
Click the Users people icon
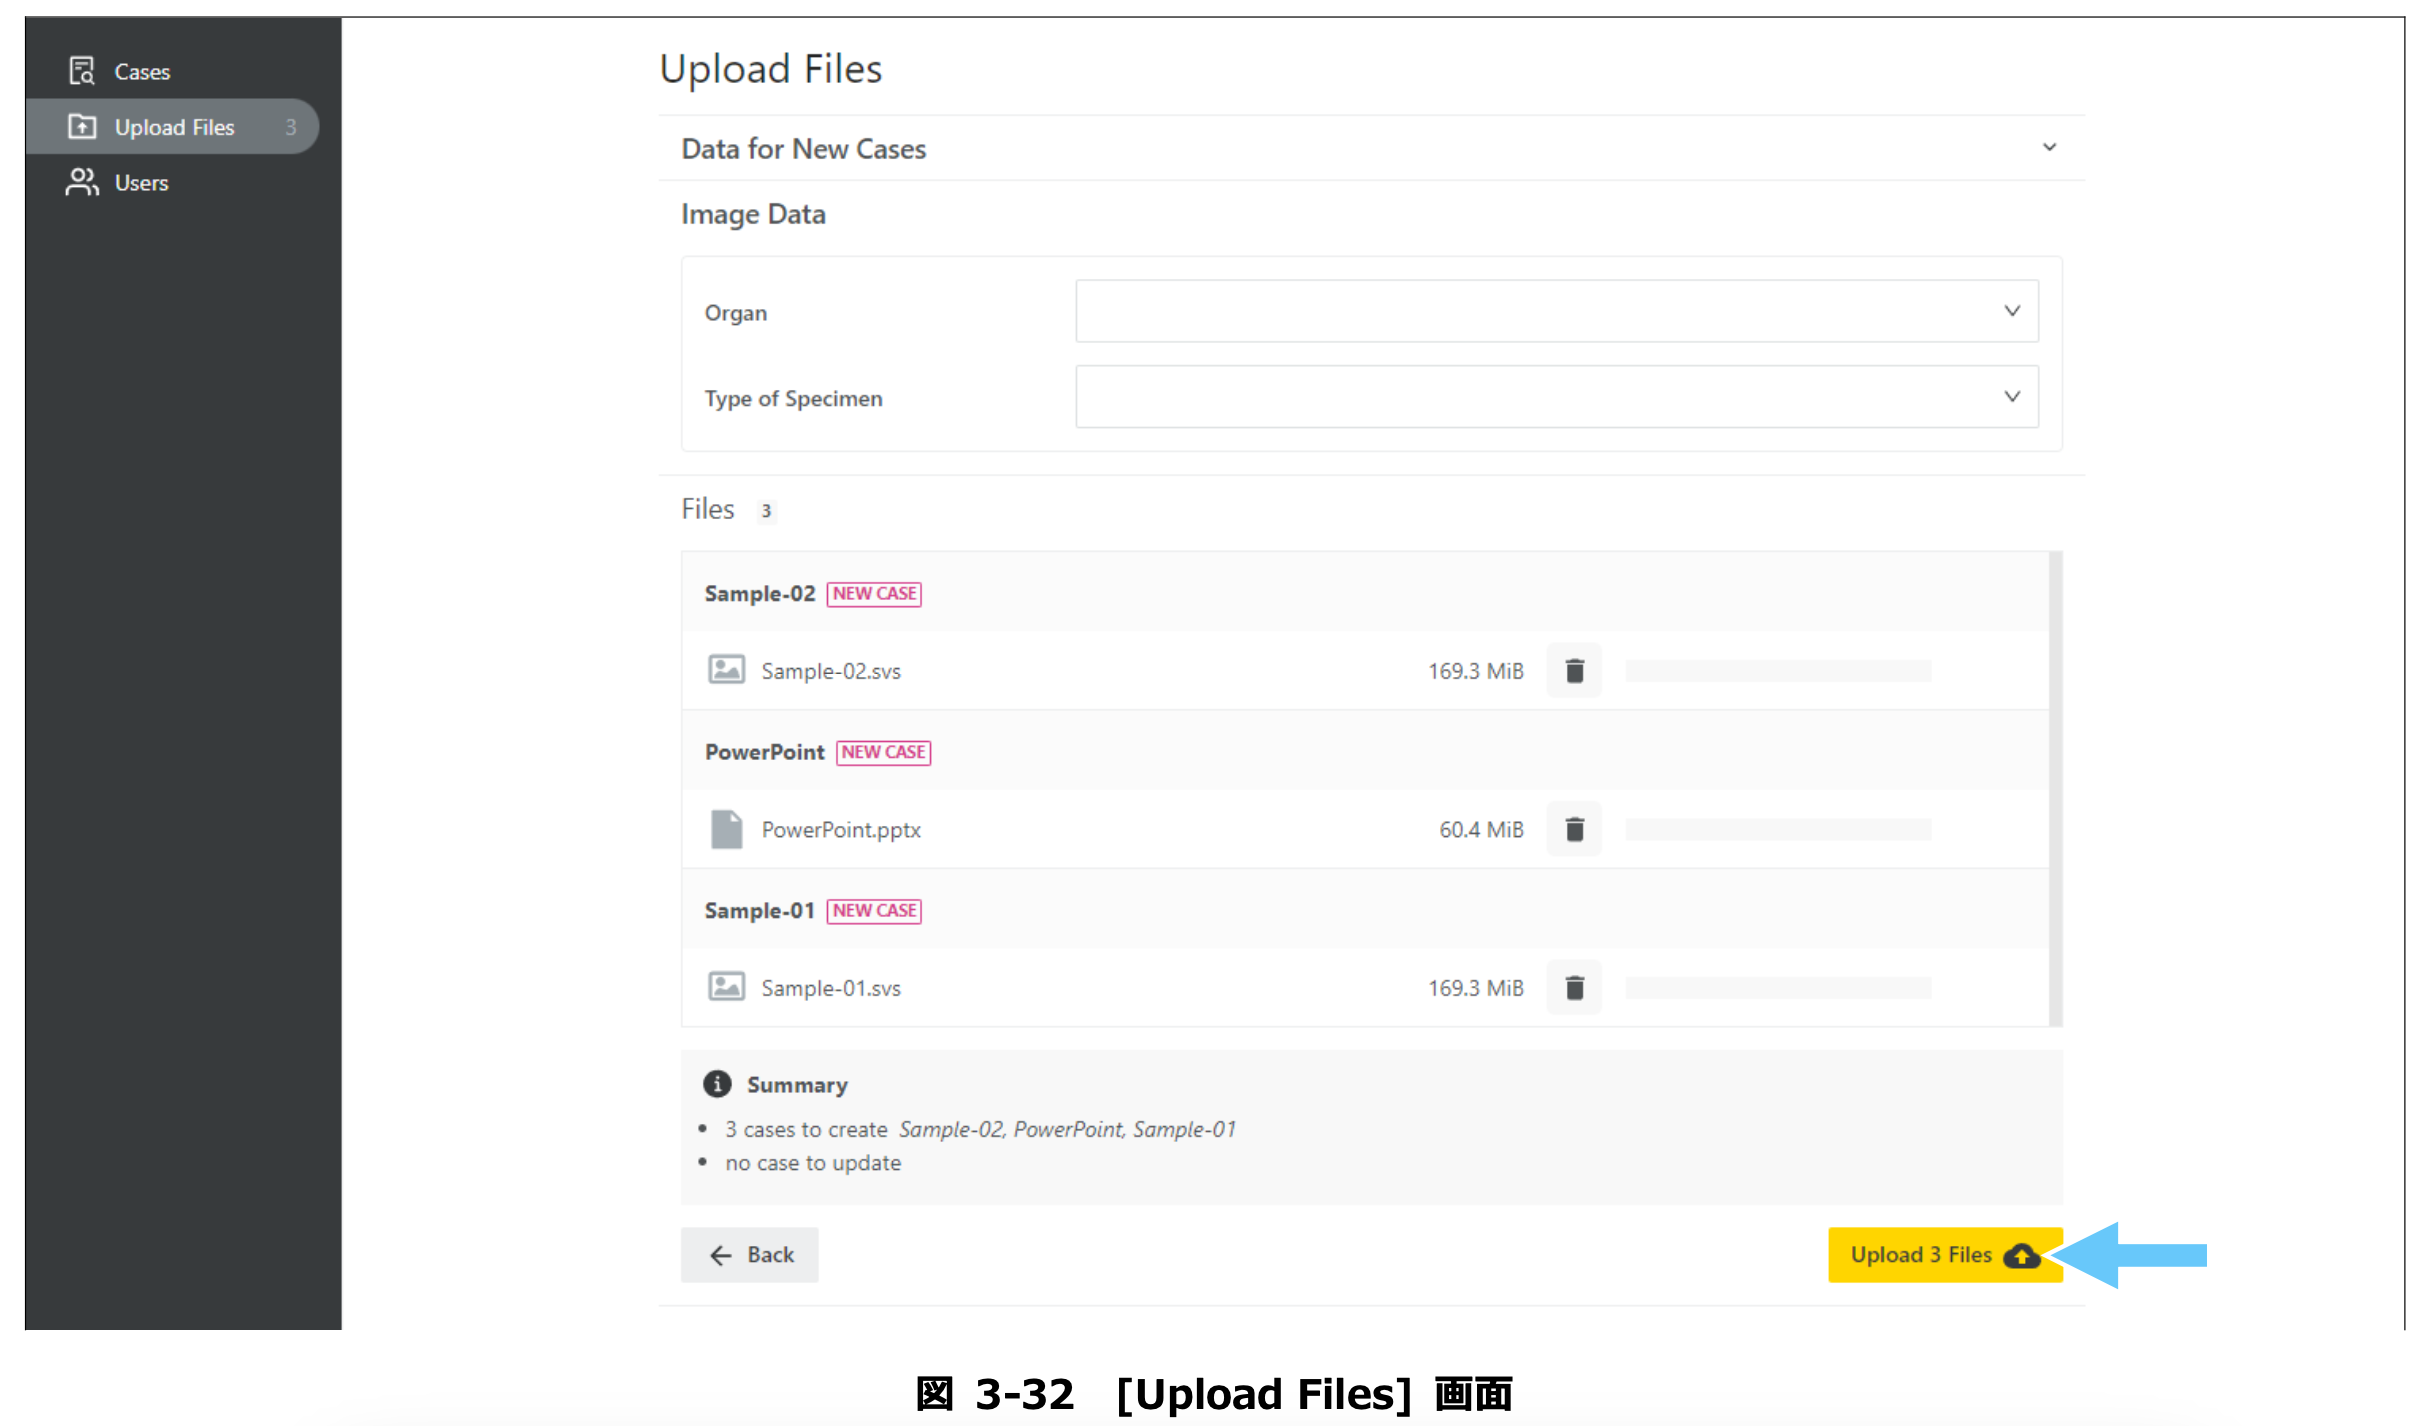[82, 182]
